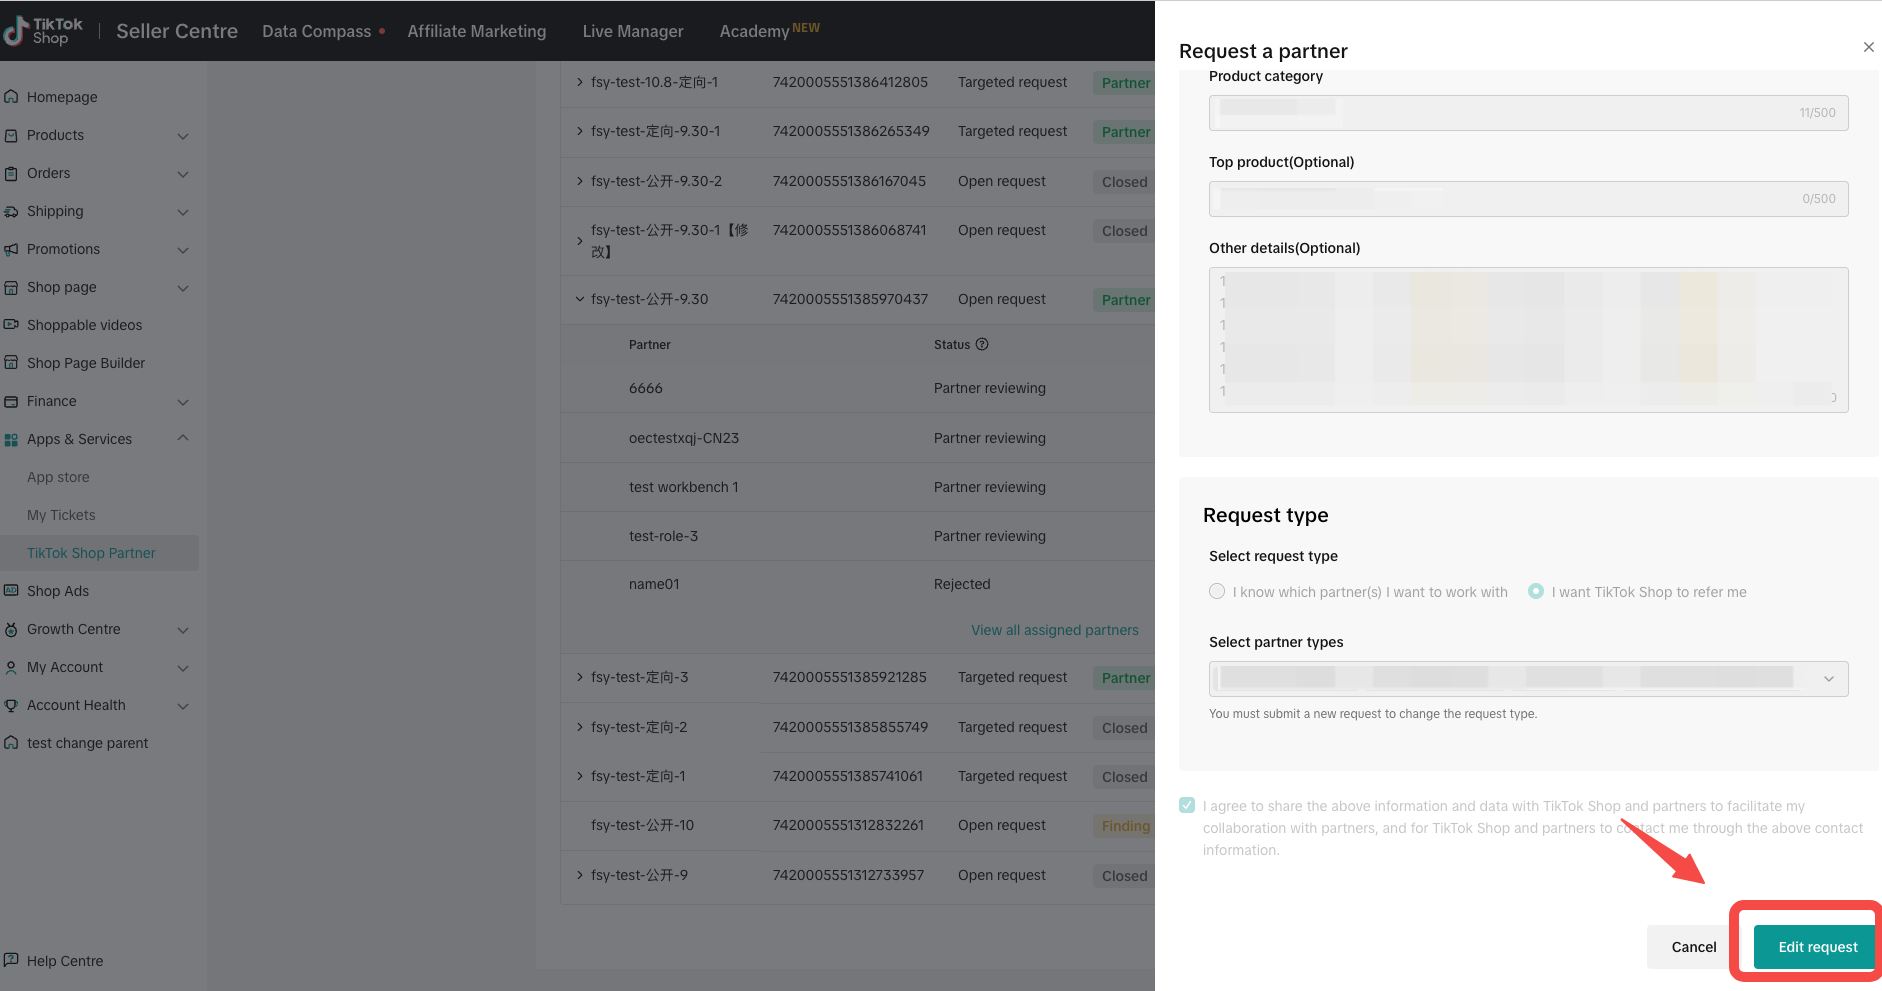1882x991 pixels.
Task: Close the Request a partner panel
Action: [1868, 47]
